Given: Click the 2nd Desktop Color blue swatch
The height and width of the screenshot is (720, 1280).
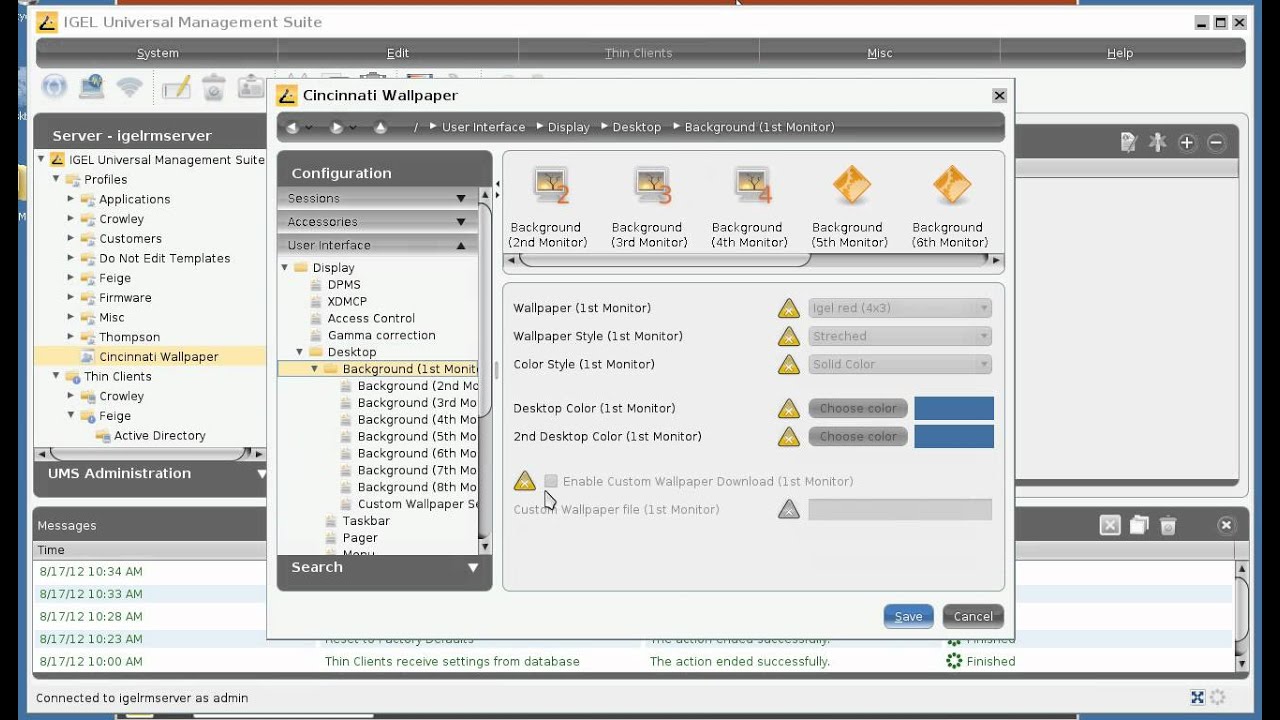Looking at the screenshot, I should click(x=954, y=436).
